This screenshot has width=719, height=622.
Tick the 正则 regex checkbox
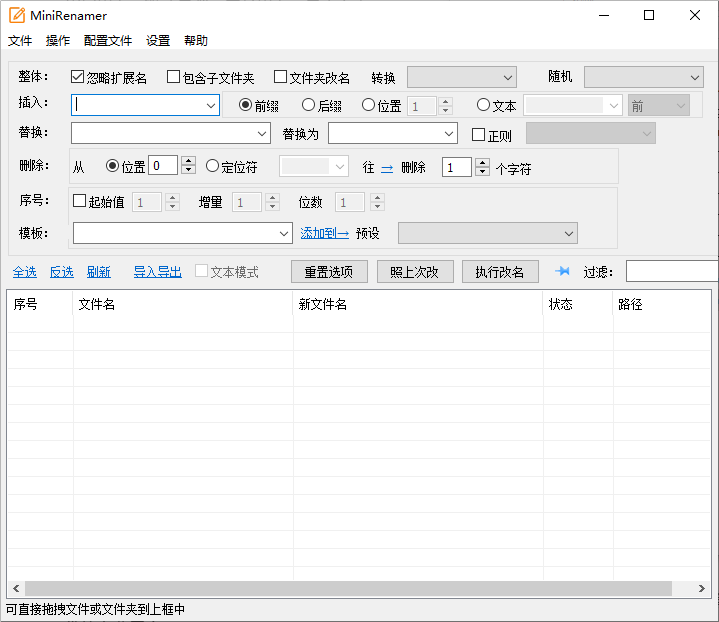[x=478, y=134]
